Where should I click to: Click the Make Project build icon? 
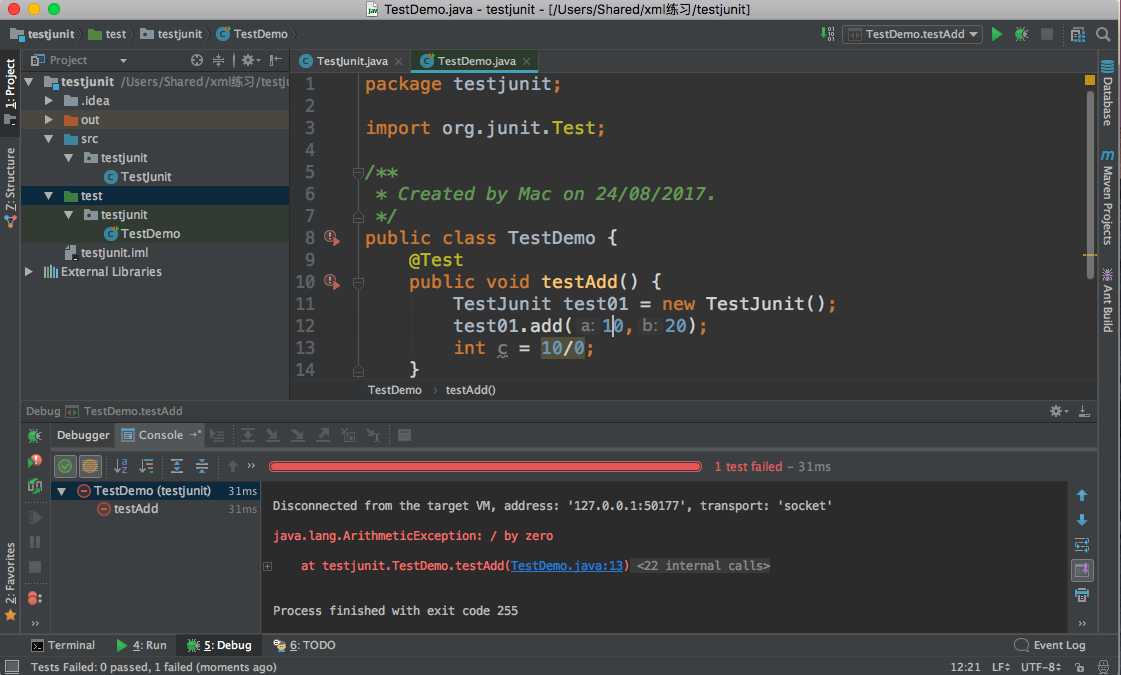[827, 34]
